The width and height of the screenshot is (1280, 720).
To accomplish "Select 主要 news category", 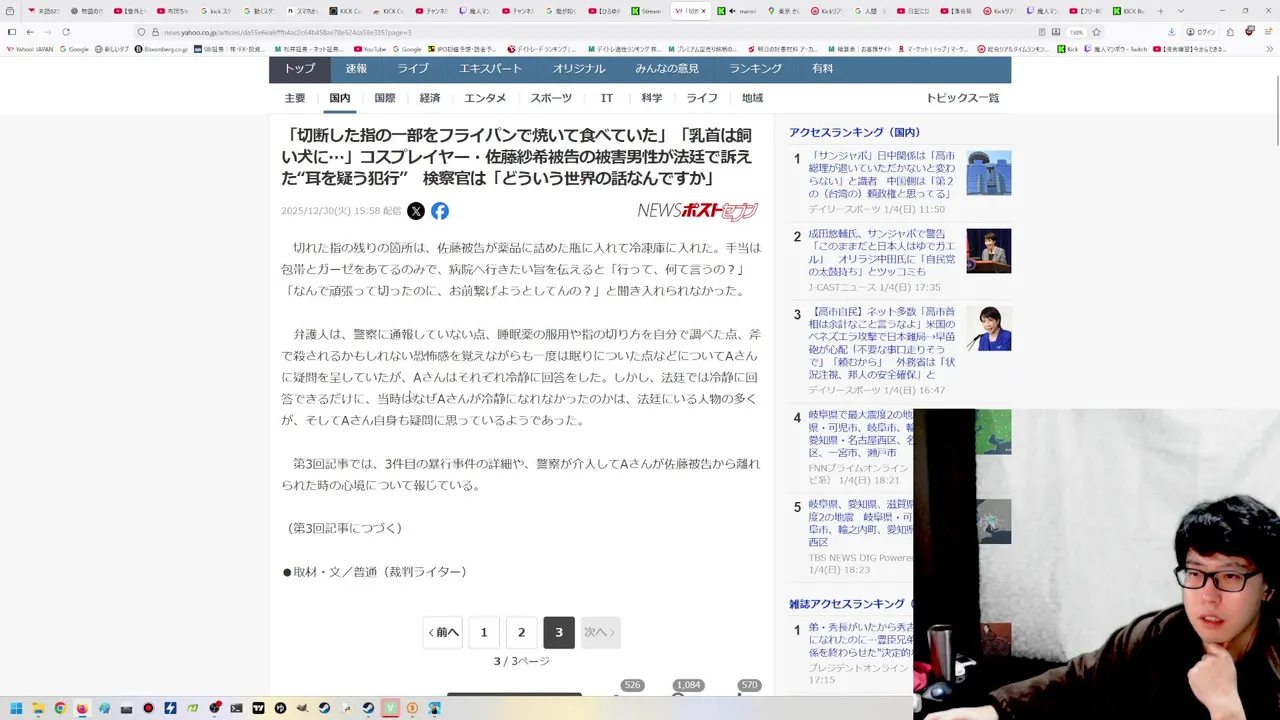I will (x=295, y=98).
